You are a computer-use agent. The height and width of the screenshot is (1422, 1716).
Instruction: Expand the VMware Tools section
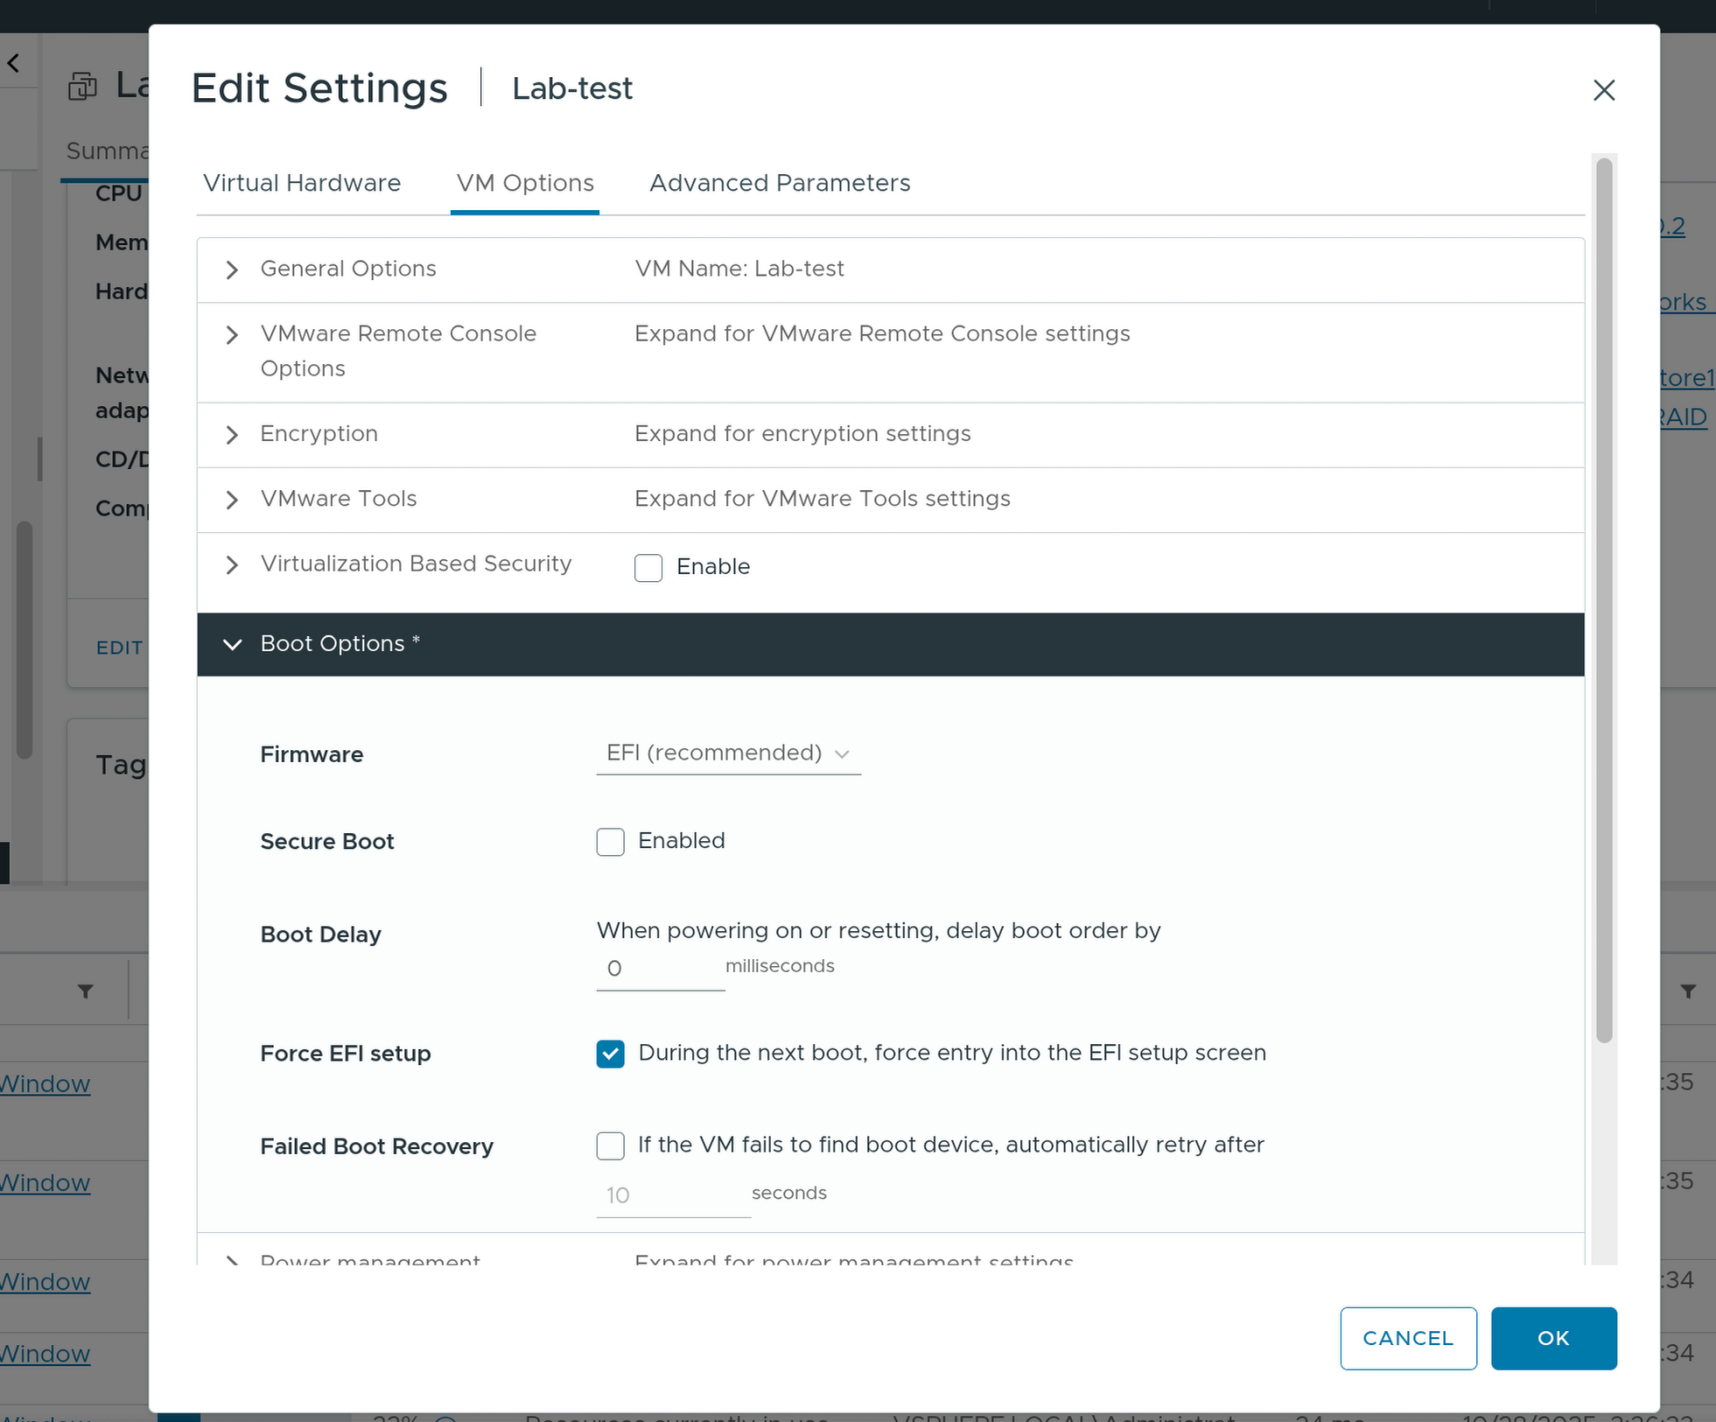[232, 500]
